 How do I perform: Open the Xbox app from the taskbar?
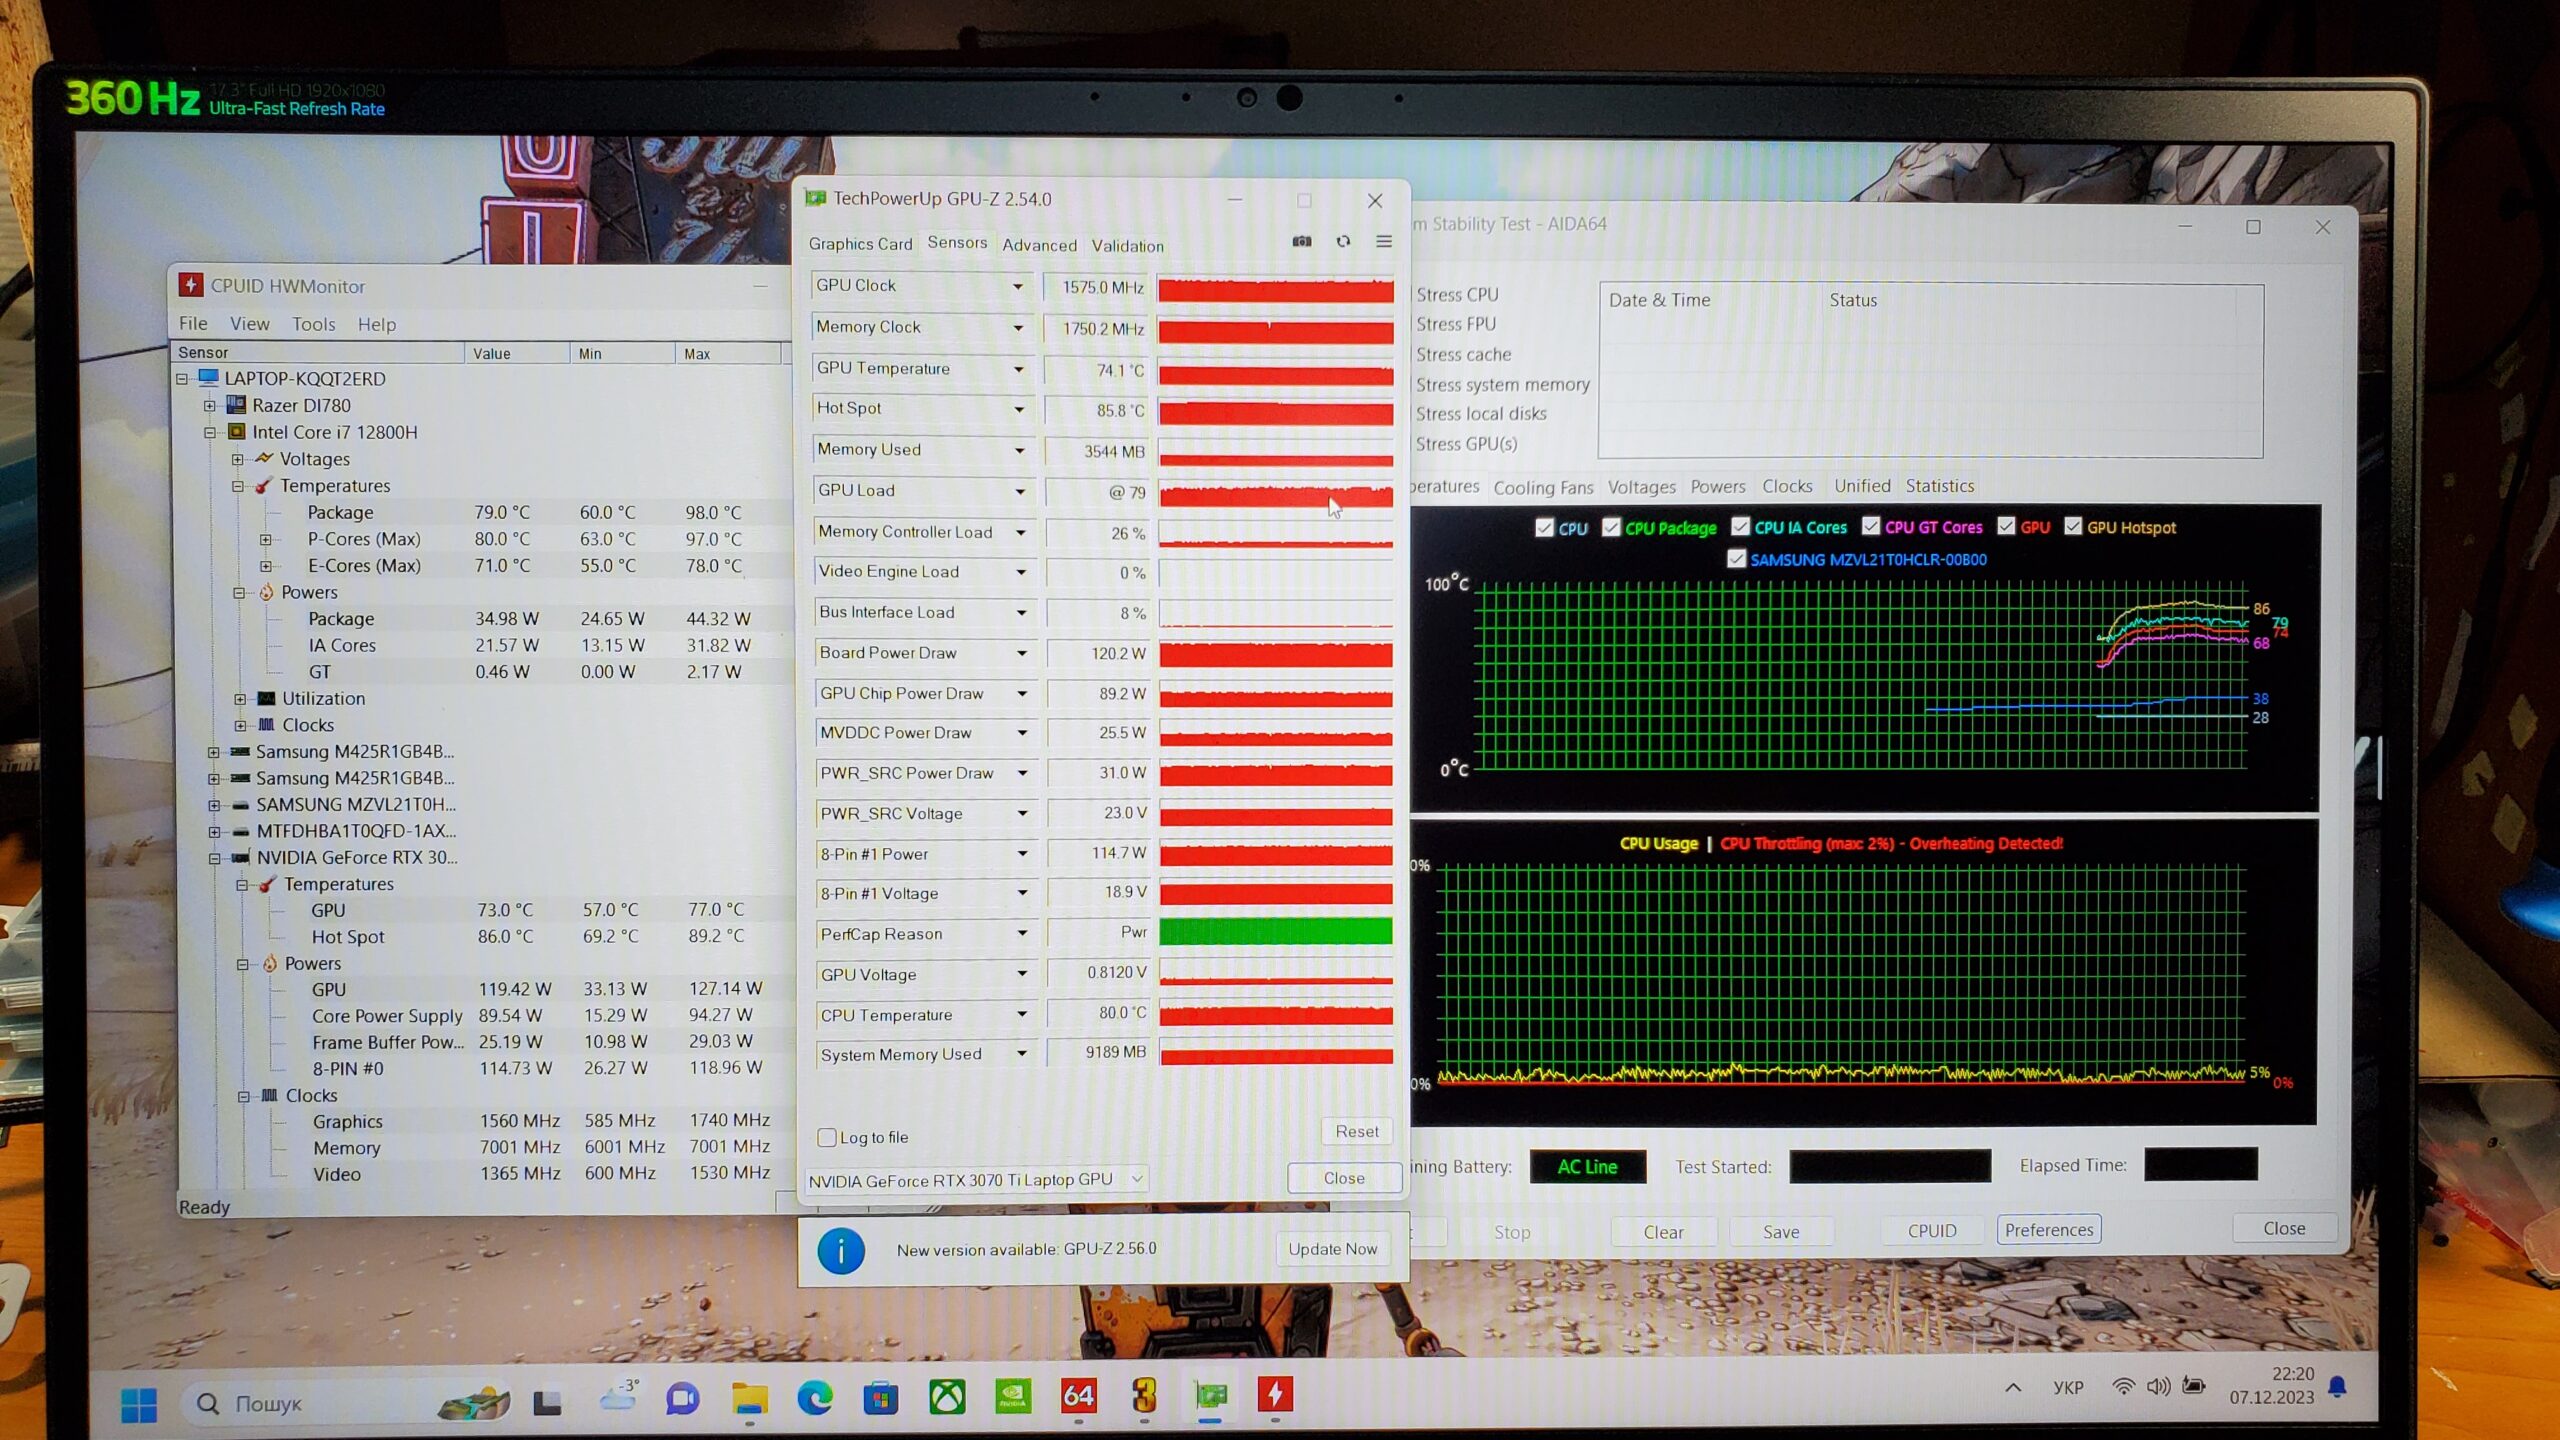click(946, 1396)
